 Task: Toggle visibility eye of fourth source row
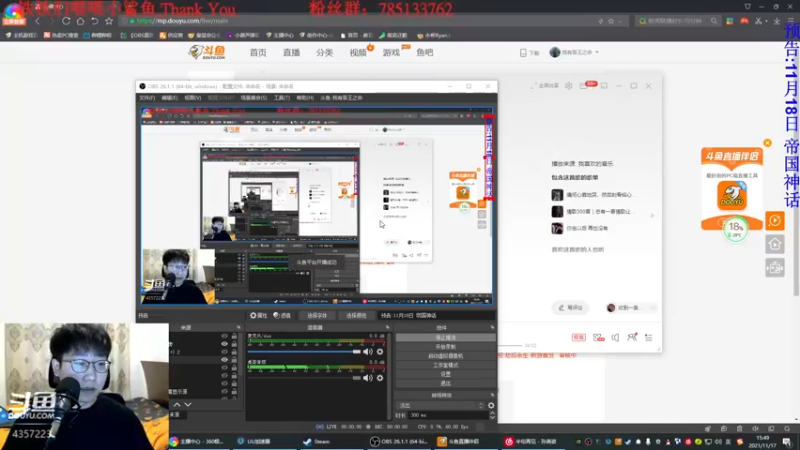click(224, 360)
